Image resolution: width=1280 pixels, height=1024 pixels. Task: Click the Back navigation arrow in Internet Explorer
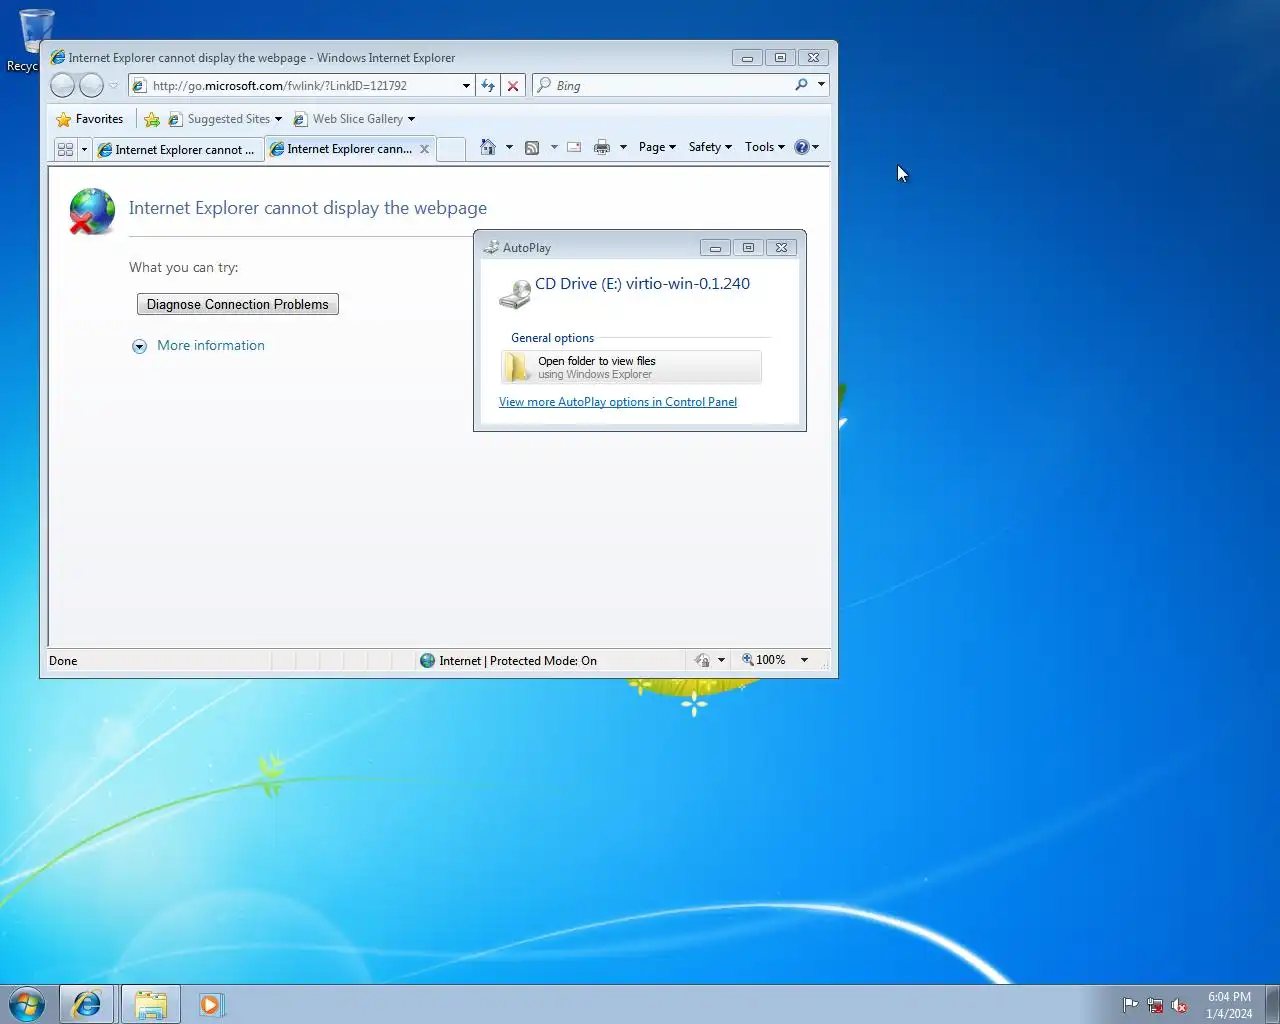coord(62,86)
